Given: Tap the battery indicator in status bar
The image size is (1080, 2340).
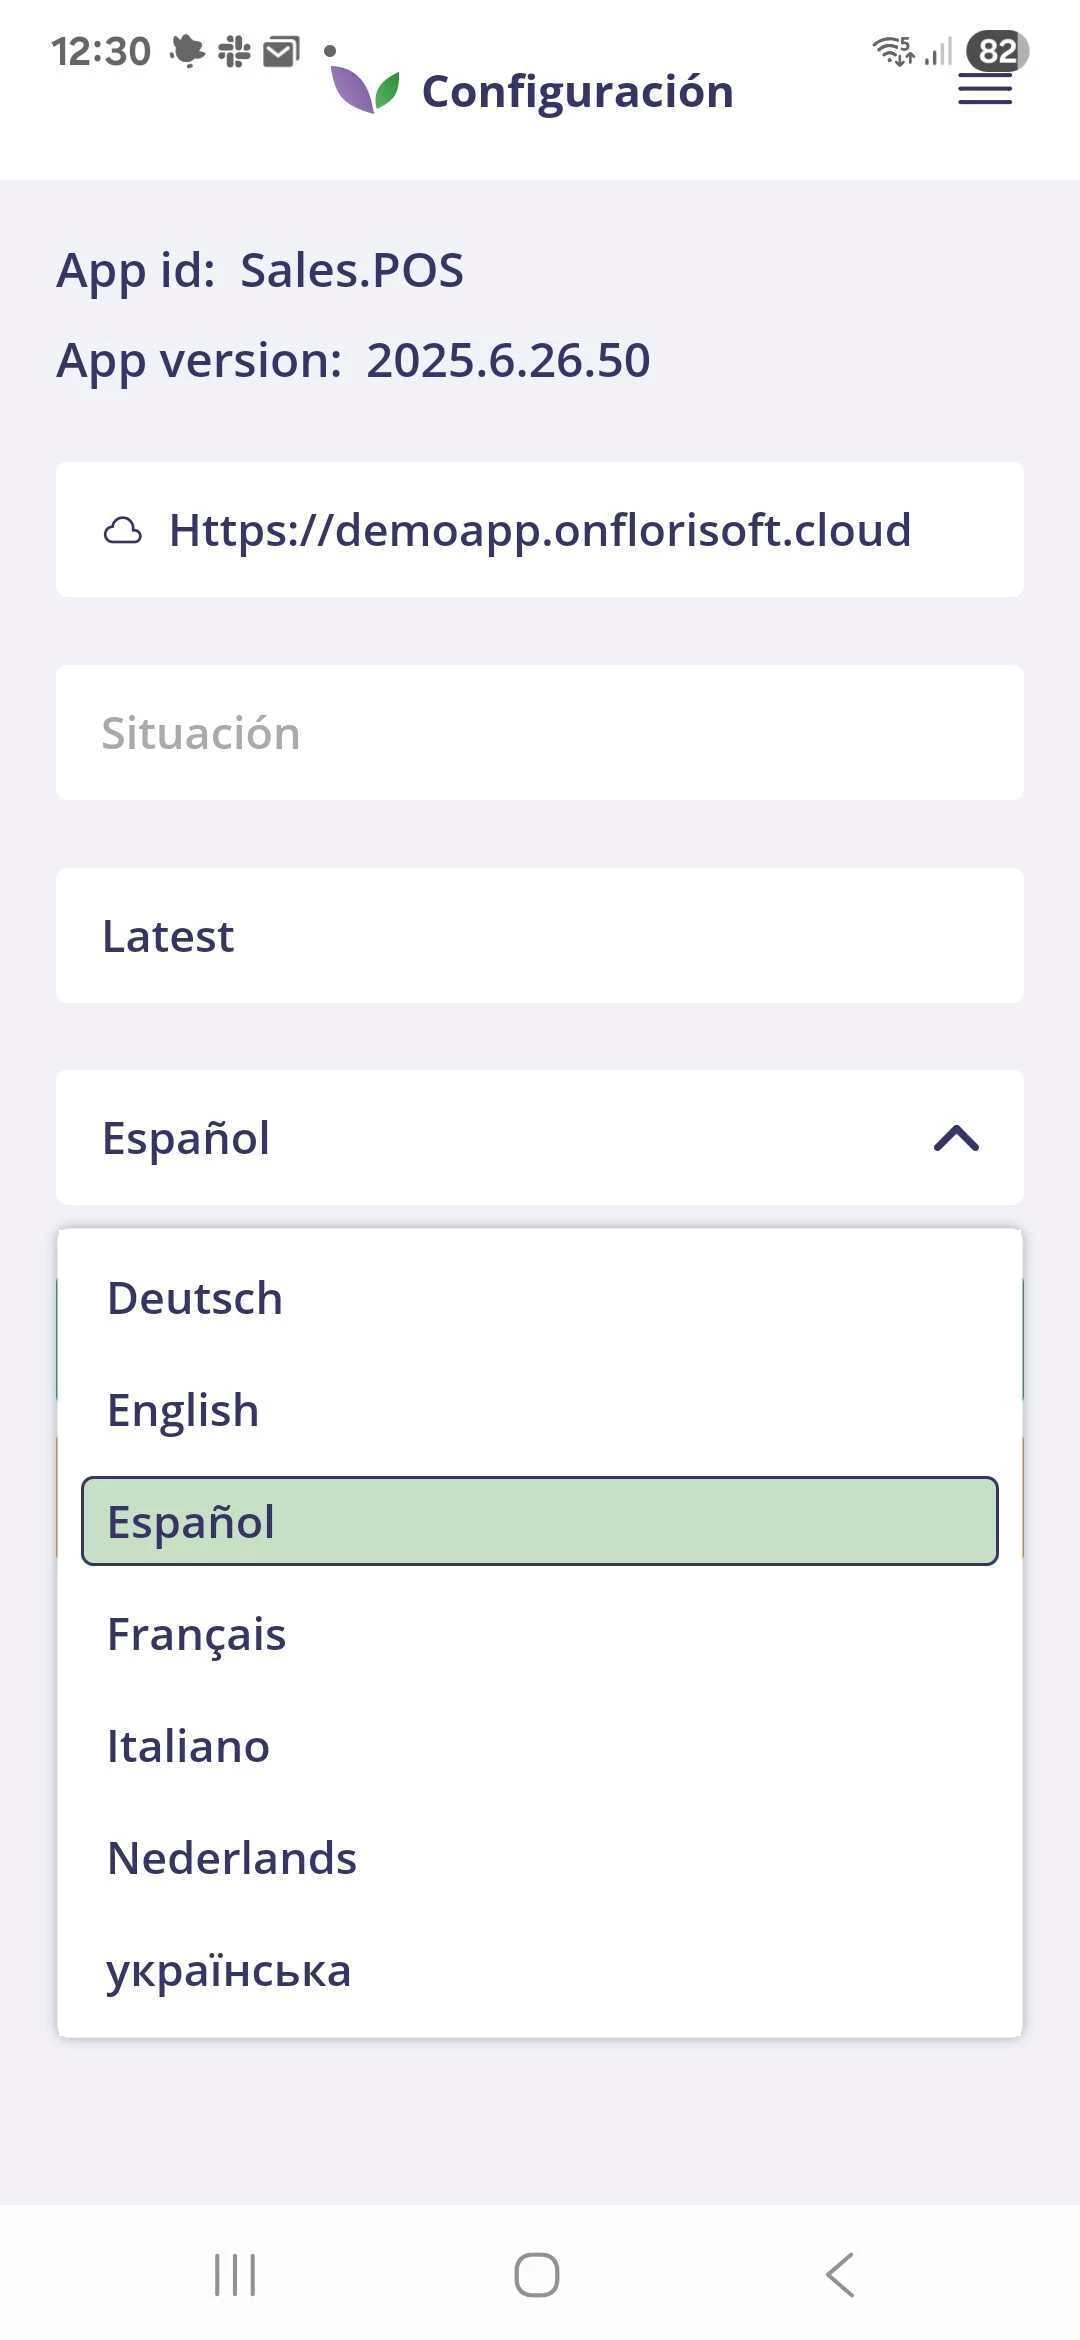Looking at the screenshot, I should (x=997, y=51).
